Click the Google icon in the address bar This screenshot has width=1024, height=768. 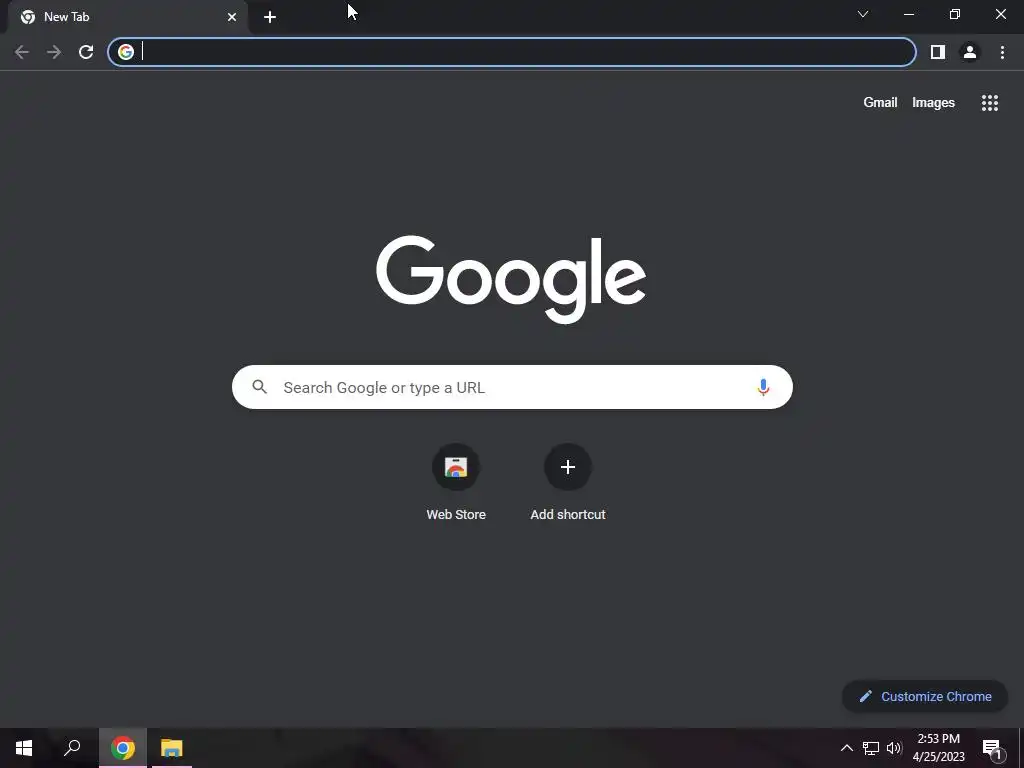pyautogui.click(x=126, y=52)
